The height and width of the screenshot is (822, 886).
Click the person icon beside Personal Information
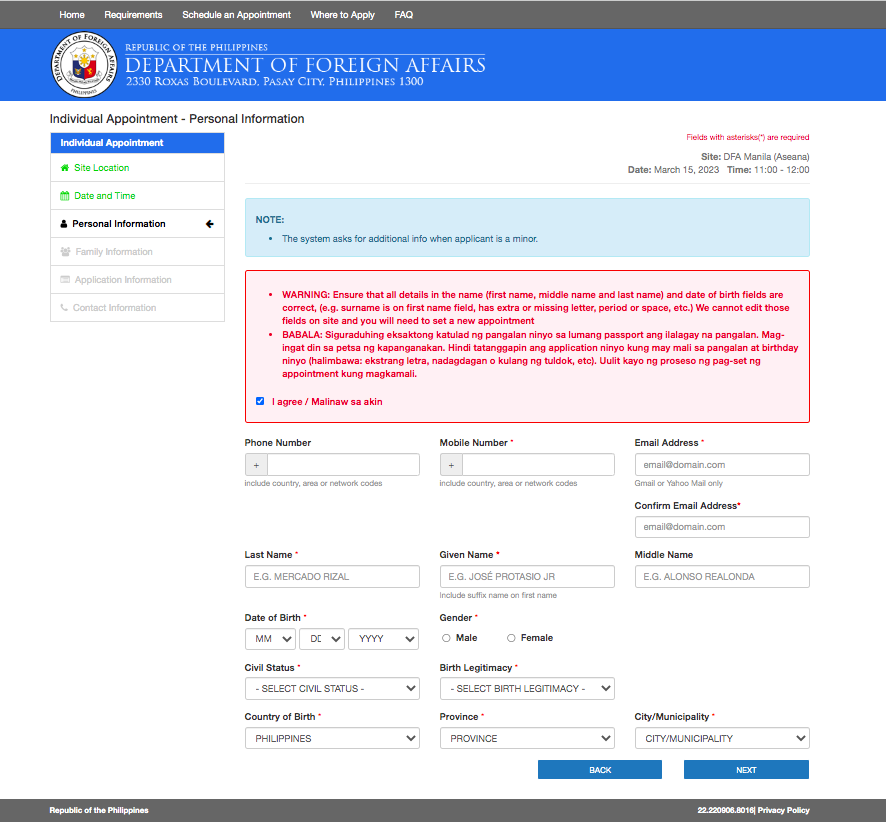click(x=64, y=224)
